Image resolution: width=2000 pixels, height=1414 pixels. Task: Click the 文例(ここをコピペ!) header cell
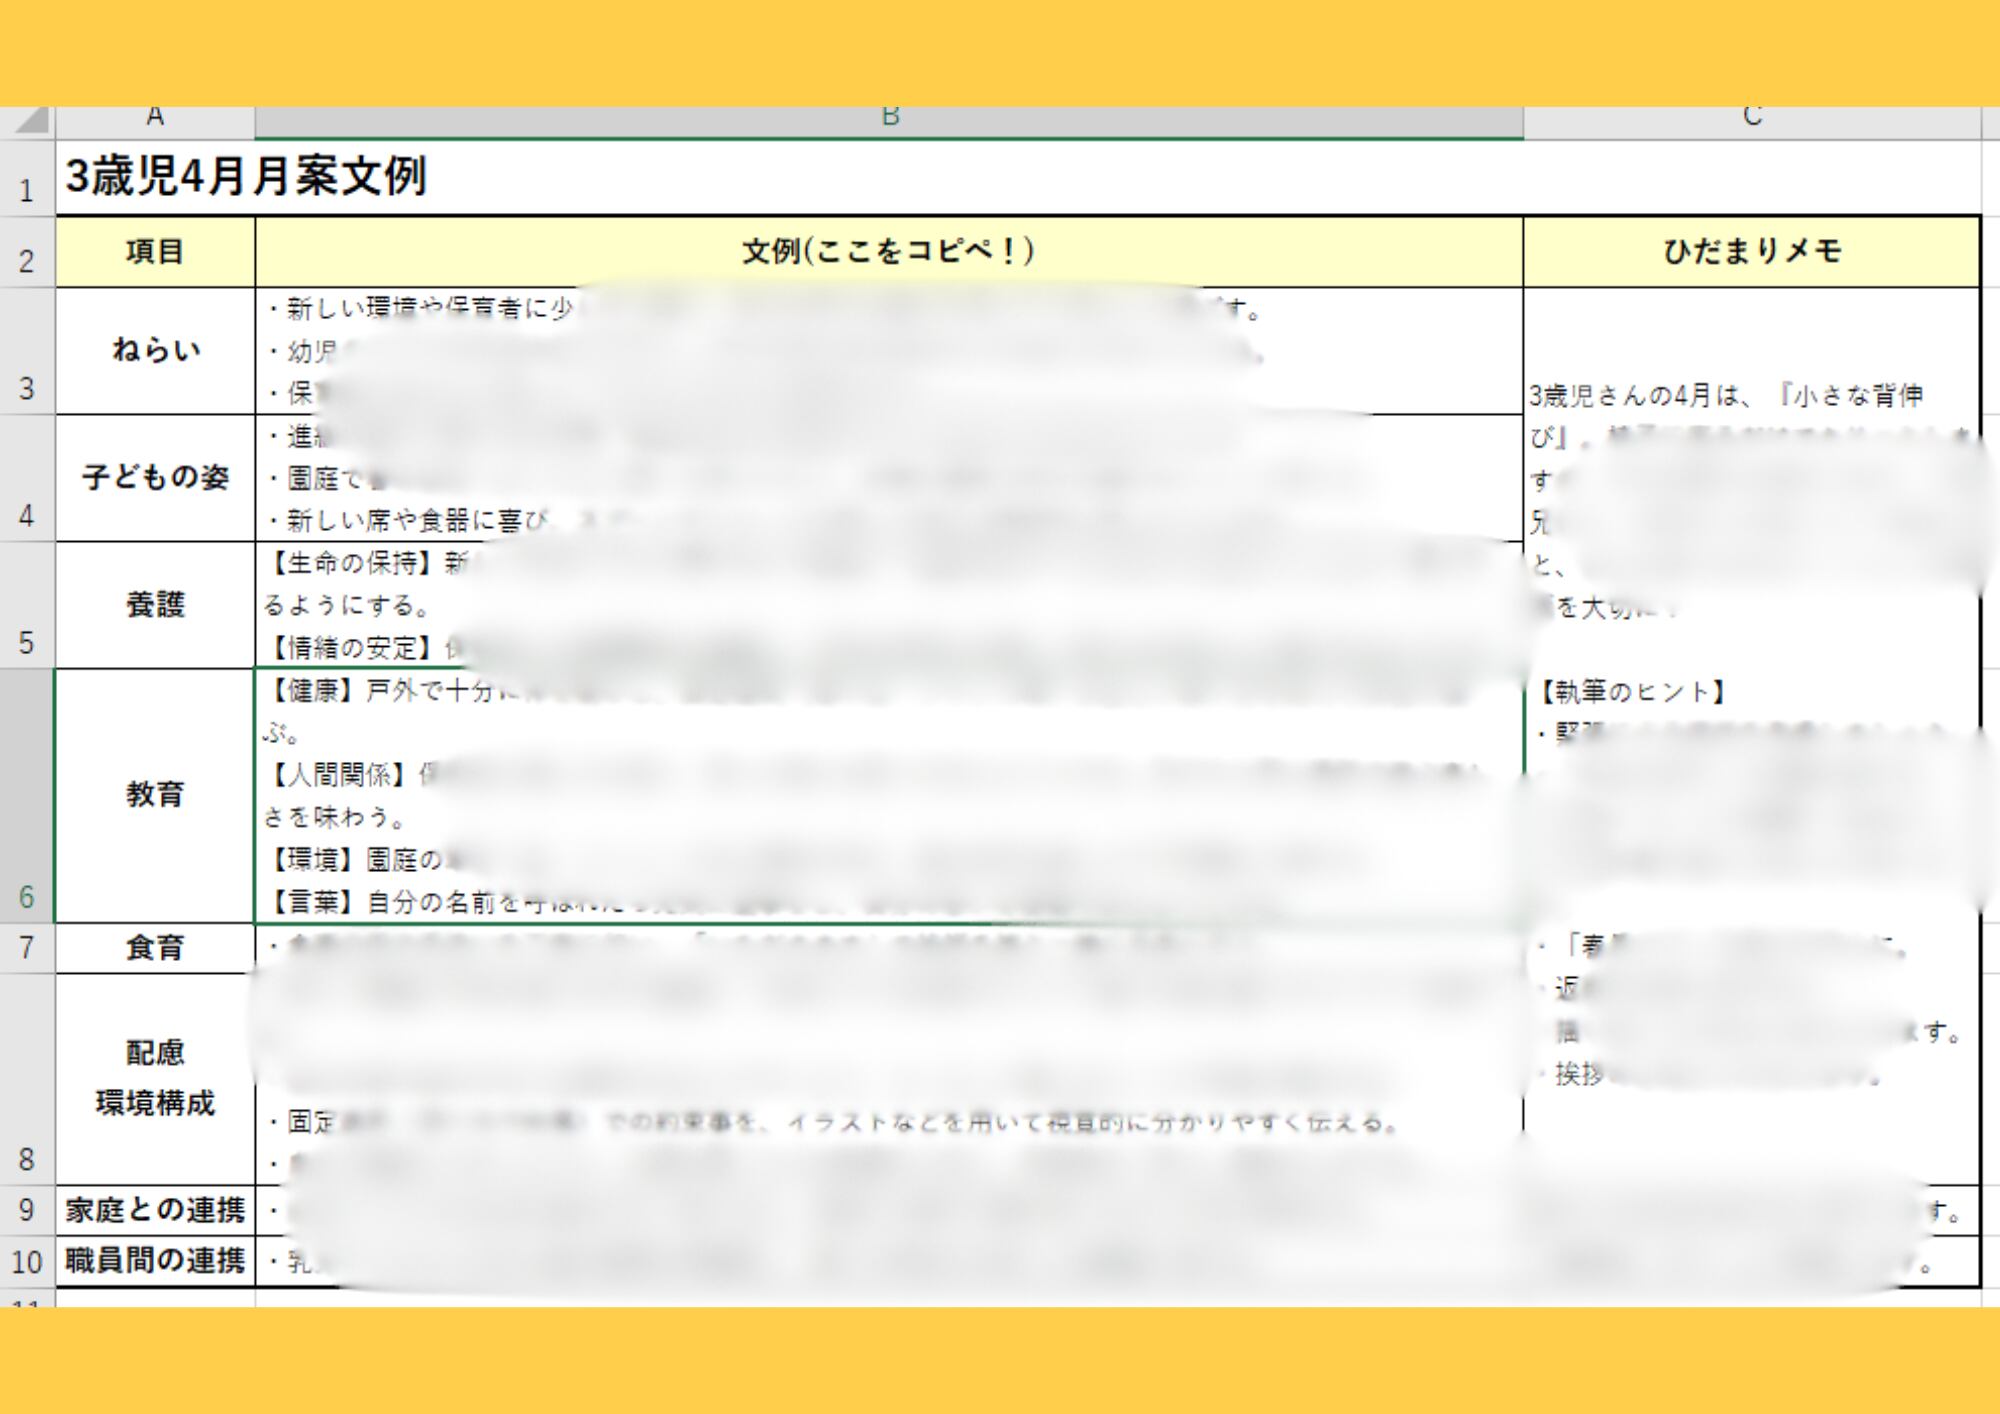pos(889,252)
